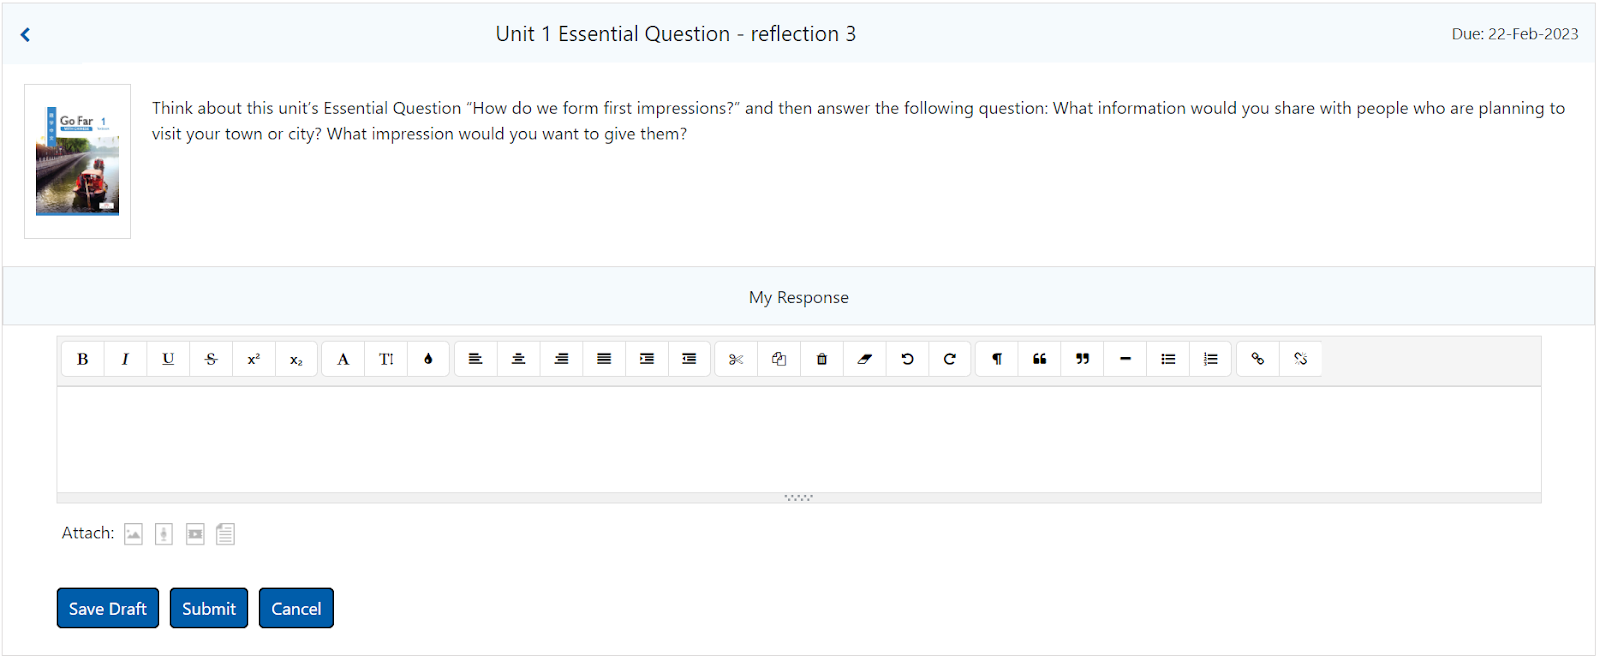The image size is (1600, 661).
Task: Toggle bold formatting in editor toolbar
Action: tap(83, 359)
